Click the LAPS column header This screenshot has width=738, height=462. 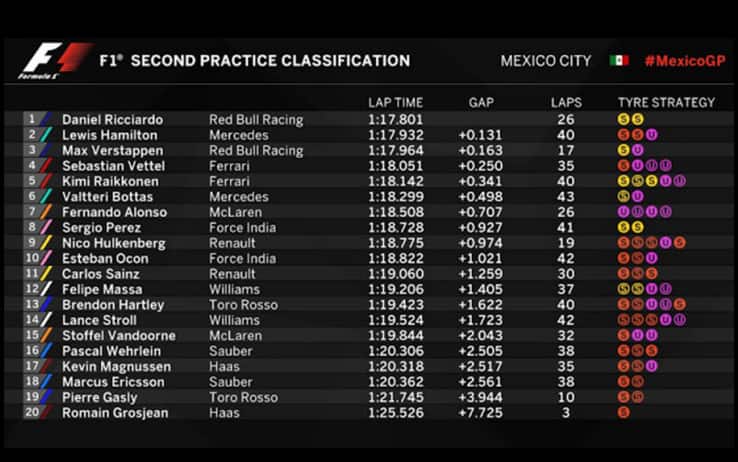pos(566,102)
